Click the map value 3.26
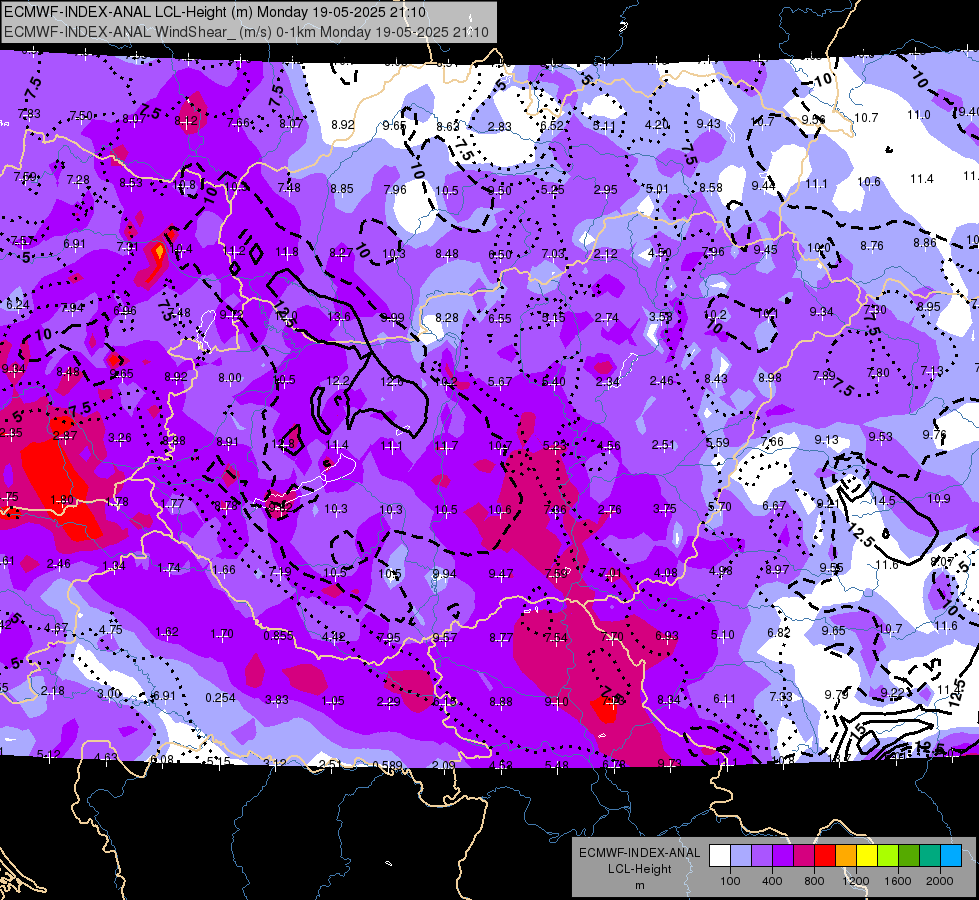Image resolution: width=979 pixels, height=900 pixels. [120, 438]
